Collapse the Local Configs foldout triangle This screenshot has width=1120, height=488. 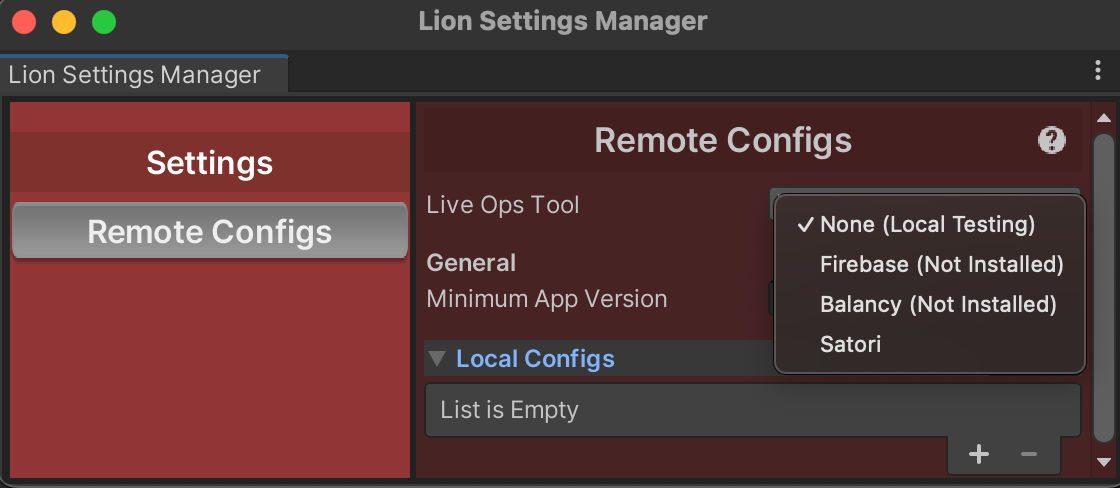(x=437, y=358)
